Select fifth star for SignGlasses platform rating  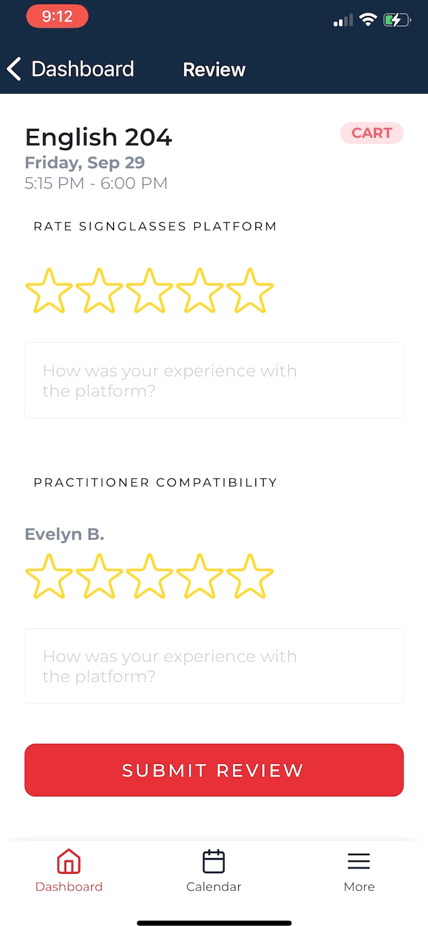pyautogui.click(x=250, y=290)
